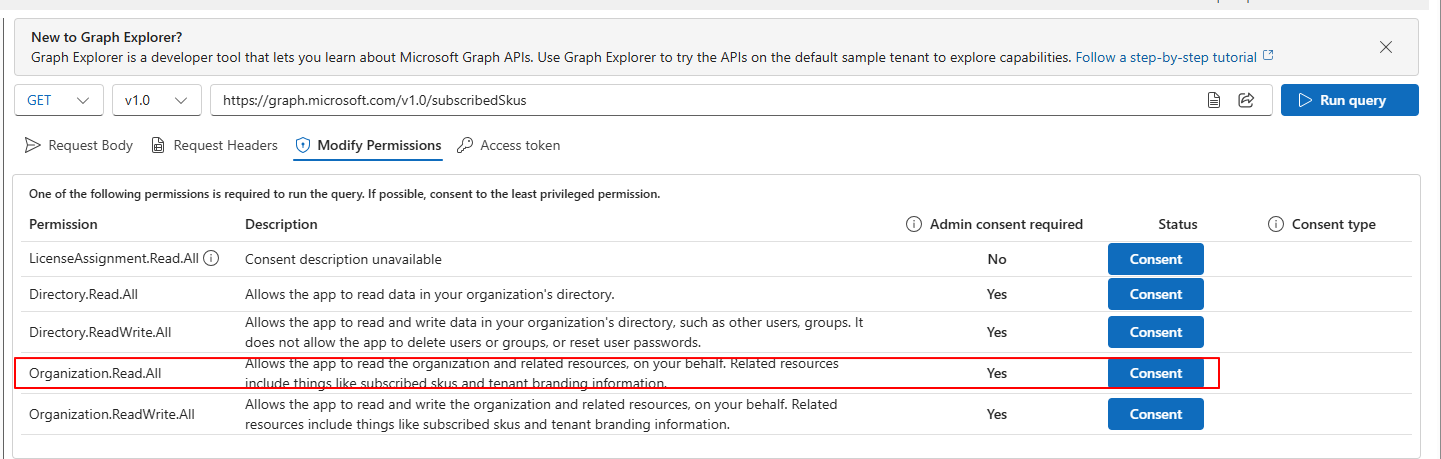Consent to Directory.Read.All permission
The height and width of the screenshot is (459, 1441).
[x=1156, y=294]
